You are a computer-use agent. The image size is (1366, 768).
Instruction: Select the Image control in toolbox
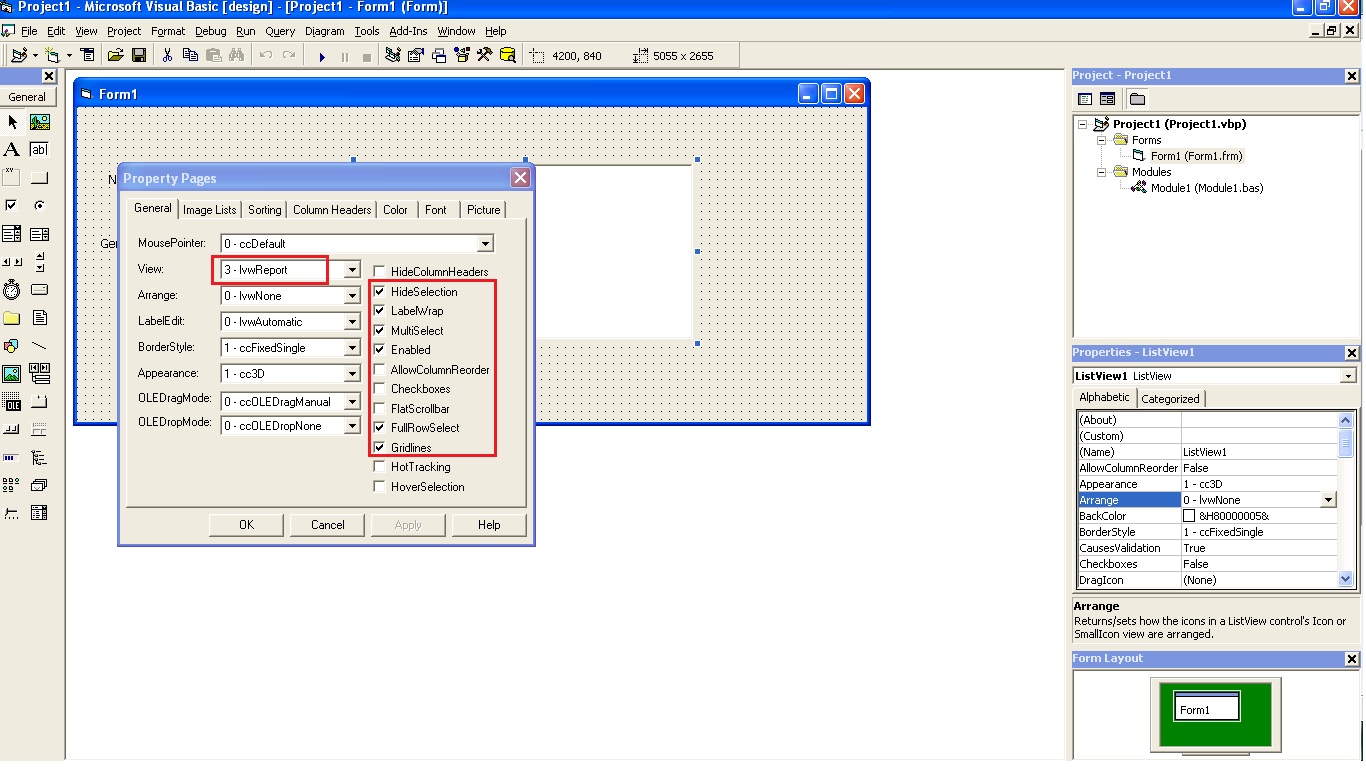click(12, 374)
